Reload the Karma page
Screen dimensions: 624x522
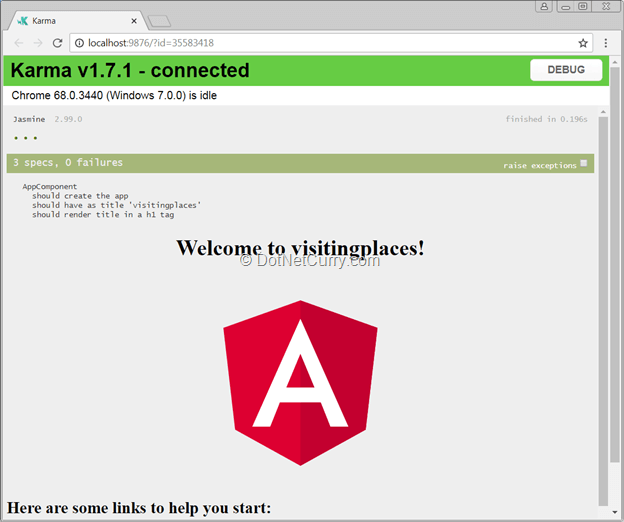(57, 43)
